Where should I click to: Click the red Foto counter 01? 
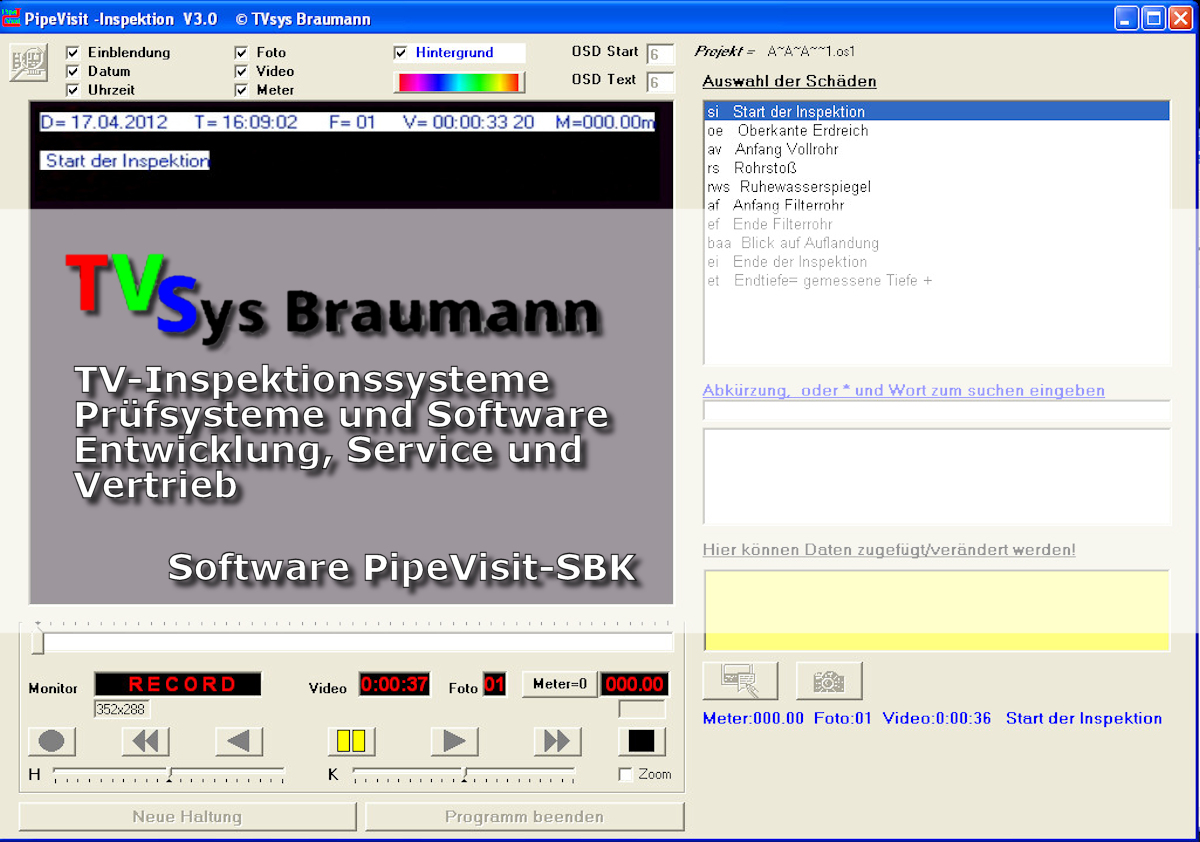[494, 685]
